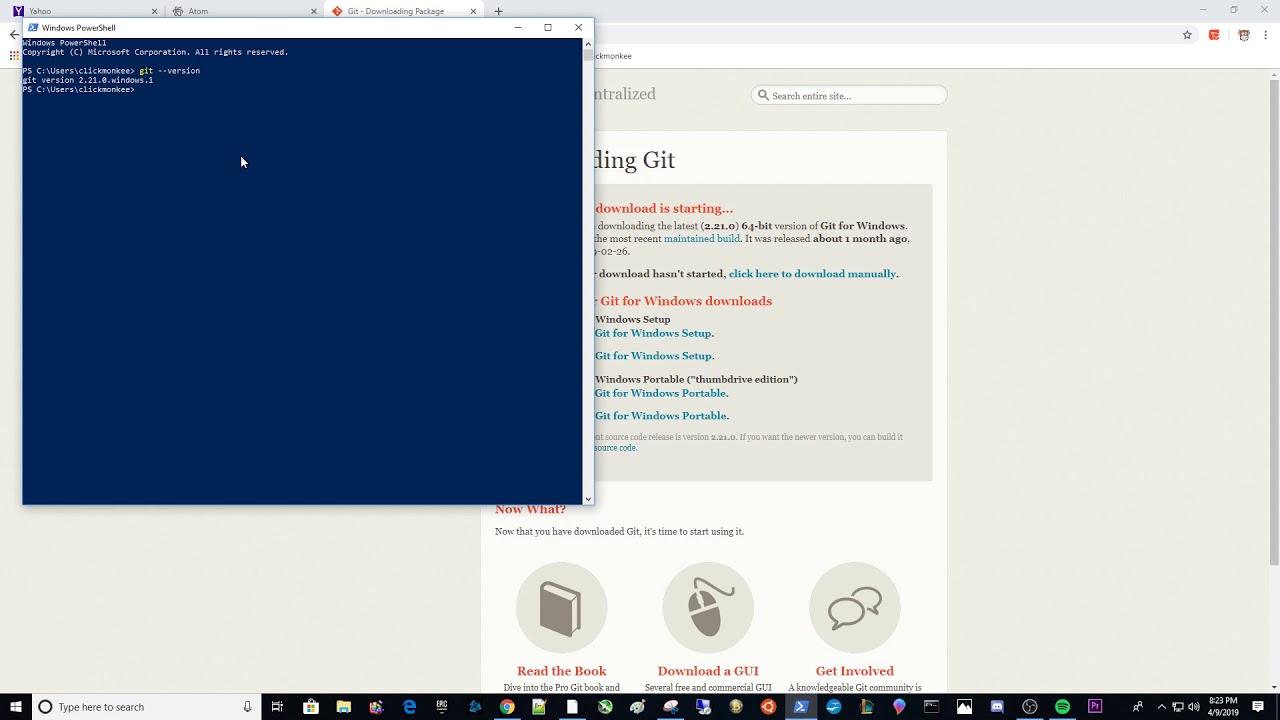
Task: Click the Cortana microphone icon
Action: tap(247, 707)
